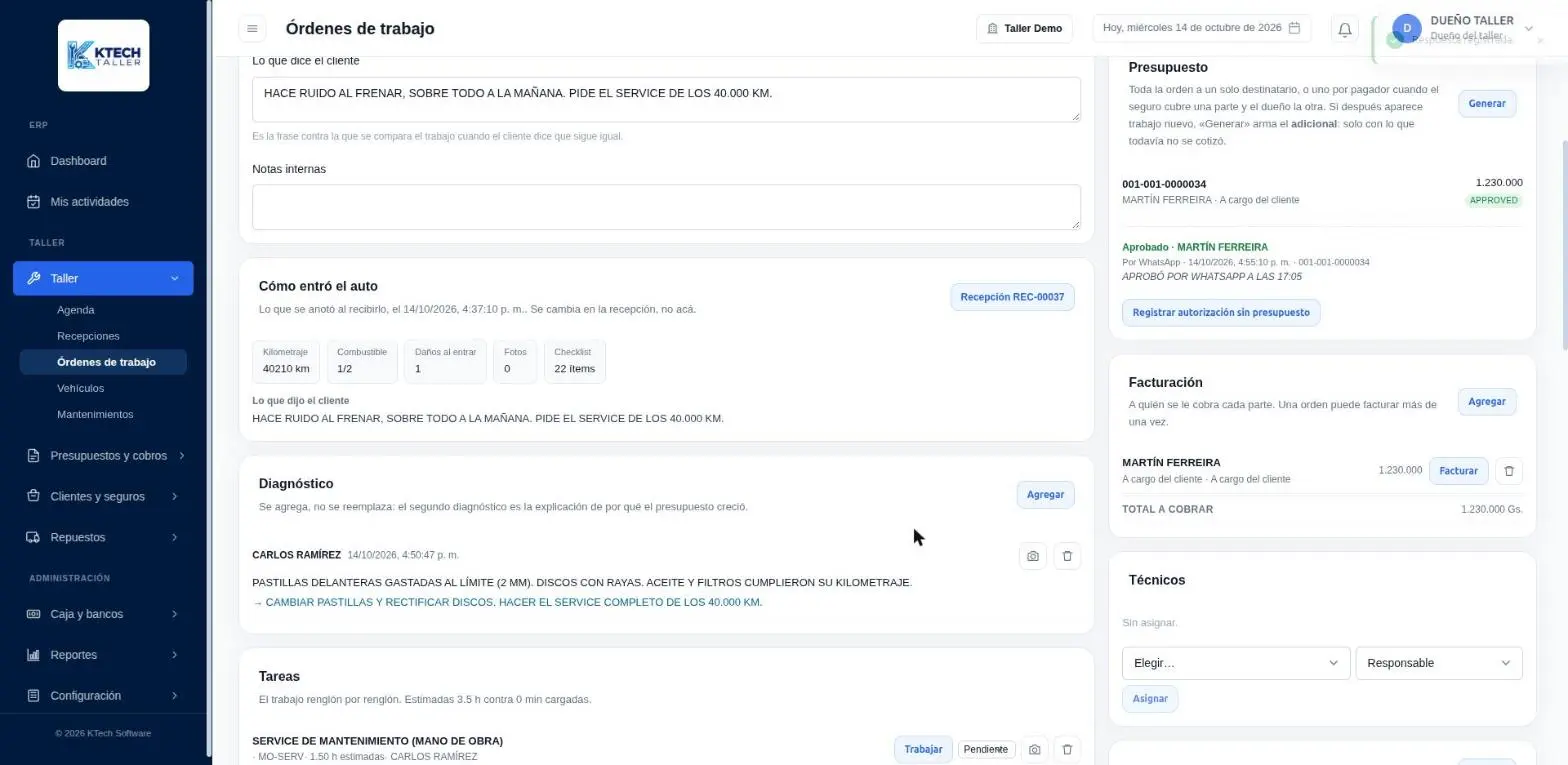Click Registrar autorización sin presupuesto
The image size is (1568, 765).
pos(1221,313)
